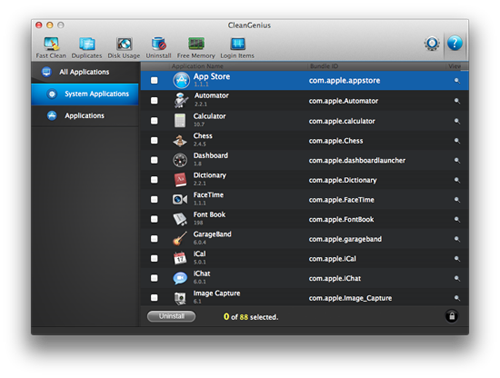
Task: Click the lock icon at bottom right
Action: [452, 316]
